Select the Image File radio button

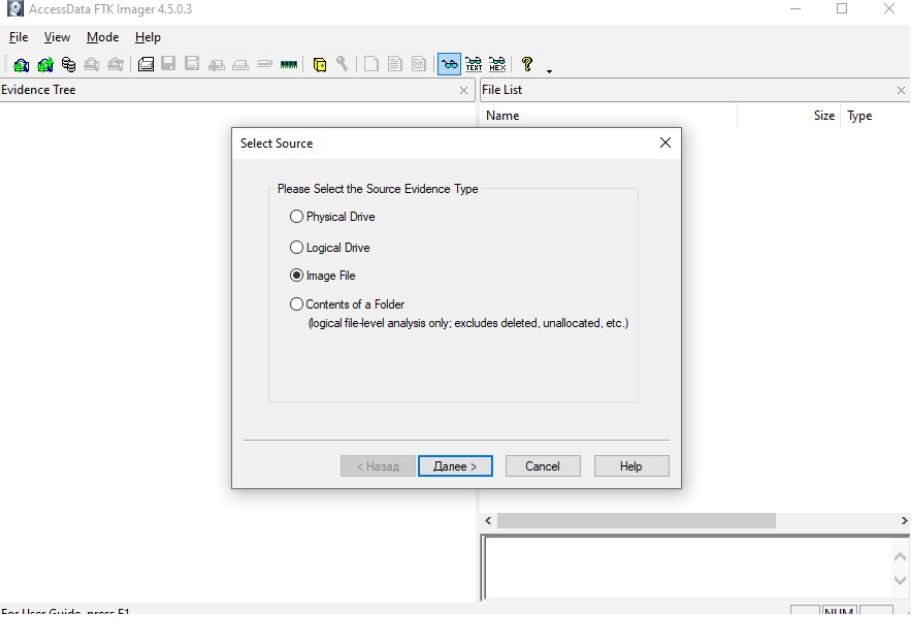(x=296, y=275)
